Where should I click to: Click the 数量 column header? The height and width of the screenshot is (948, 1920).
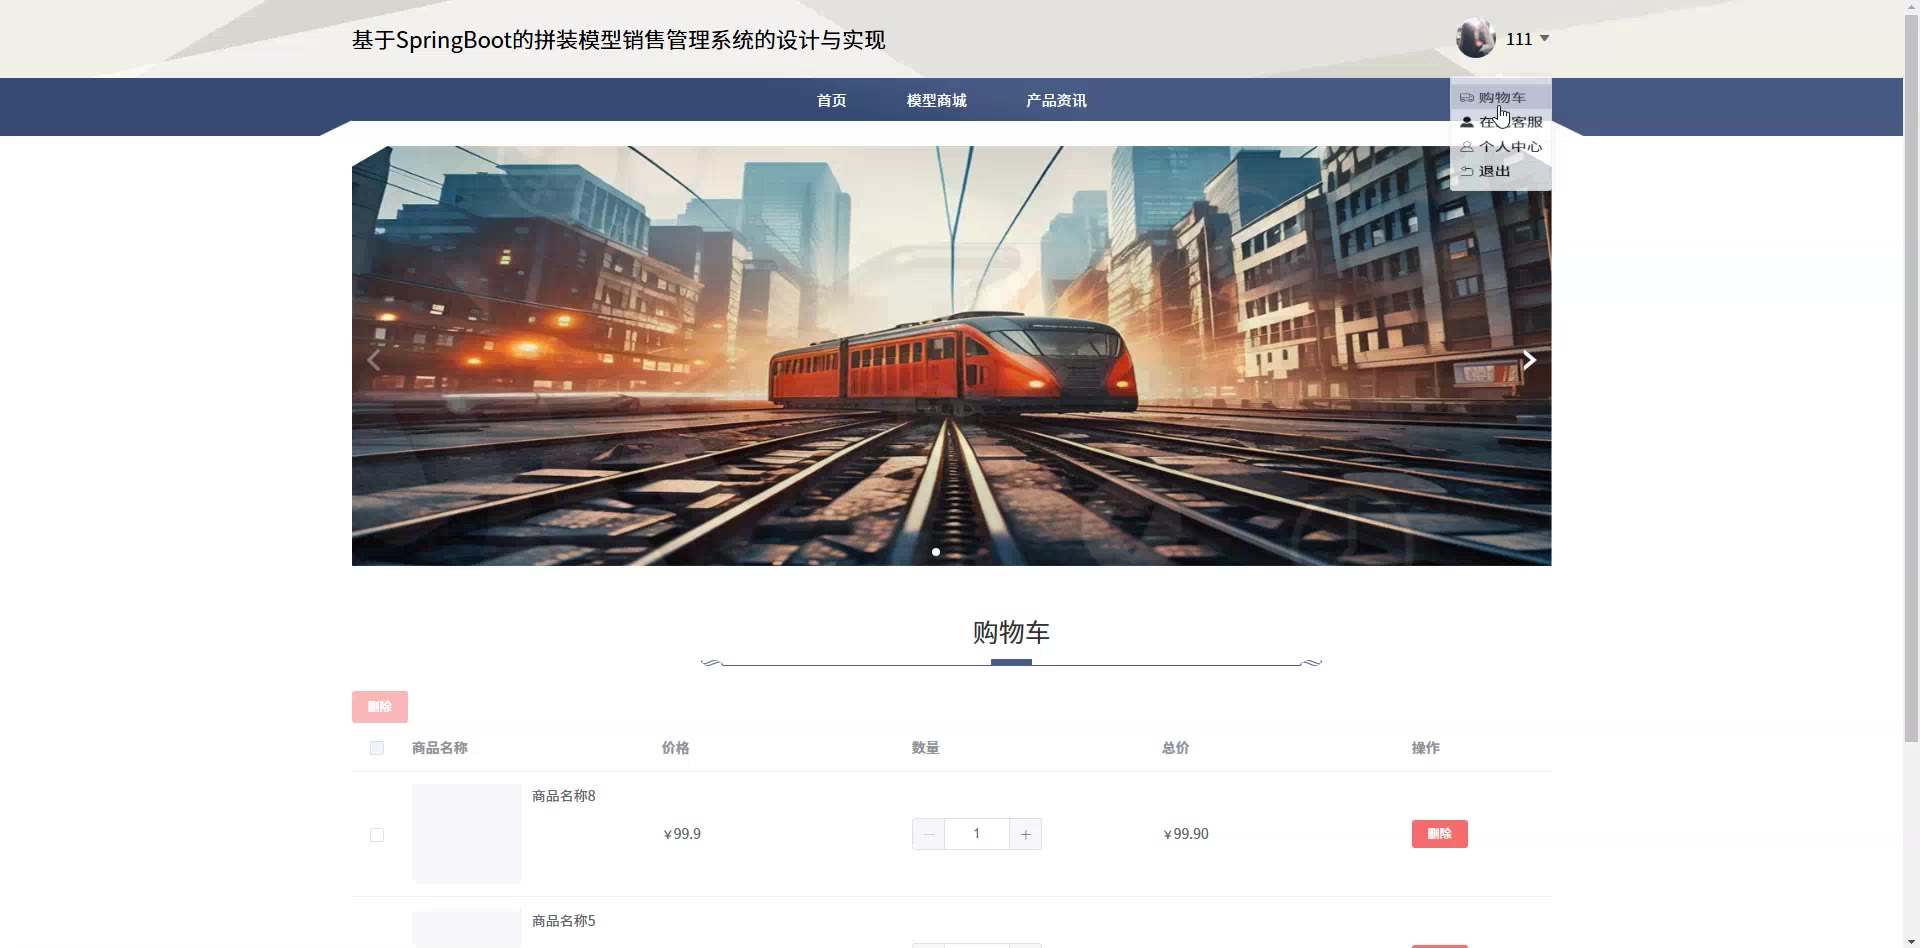(926, 748)
